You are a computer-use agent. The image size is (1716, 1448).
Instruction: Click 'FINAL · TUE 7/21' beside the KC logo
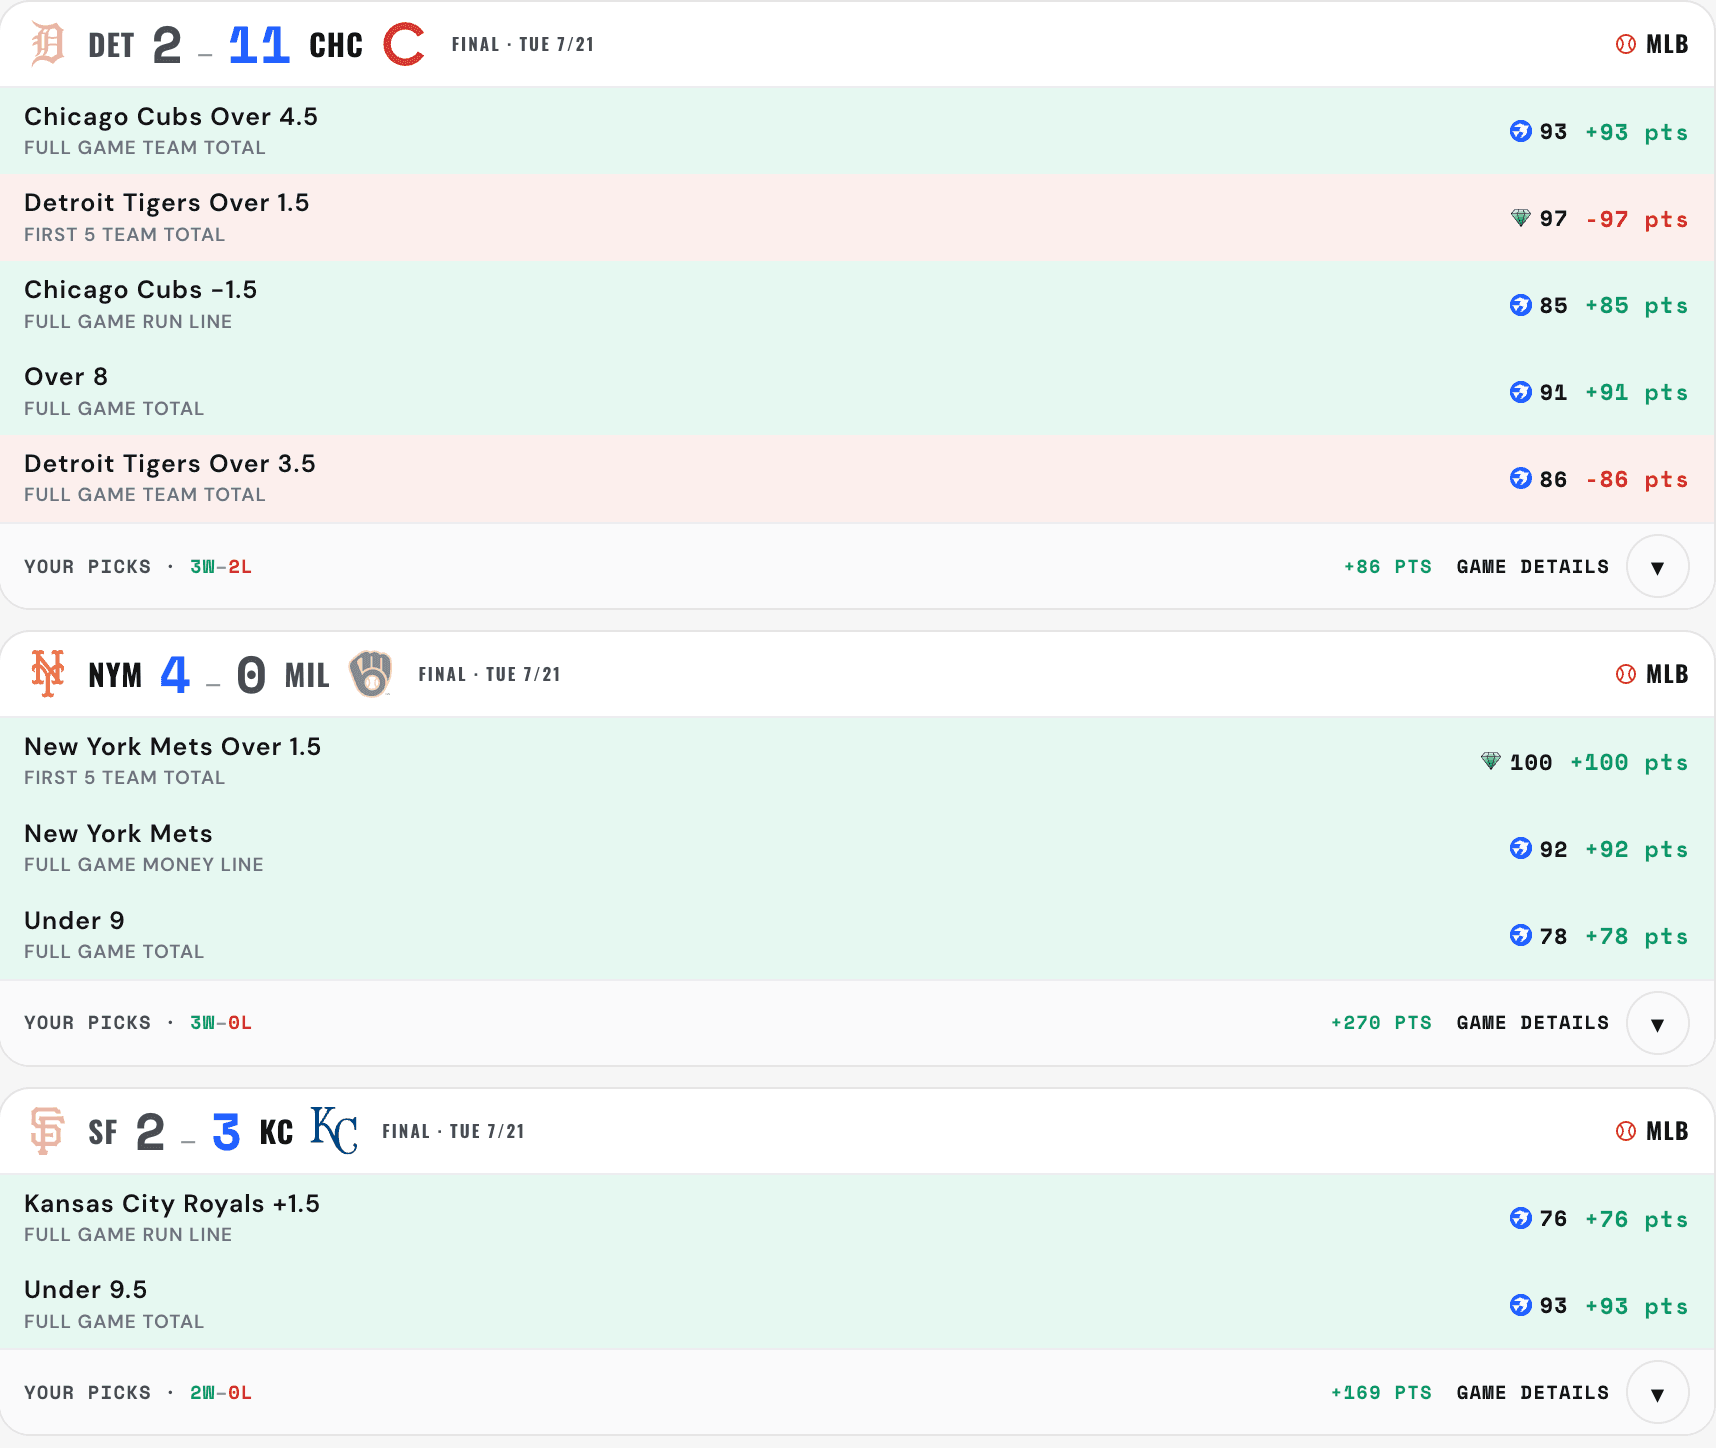tap(454, 1131)
